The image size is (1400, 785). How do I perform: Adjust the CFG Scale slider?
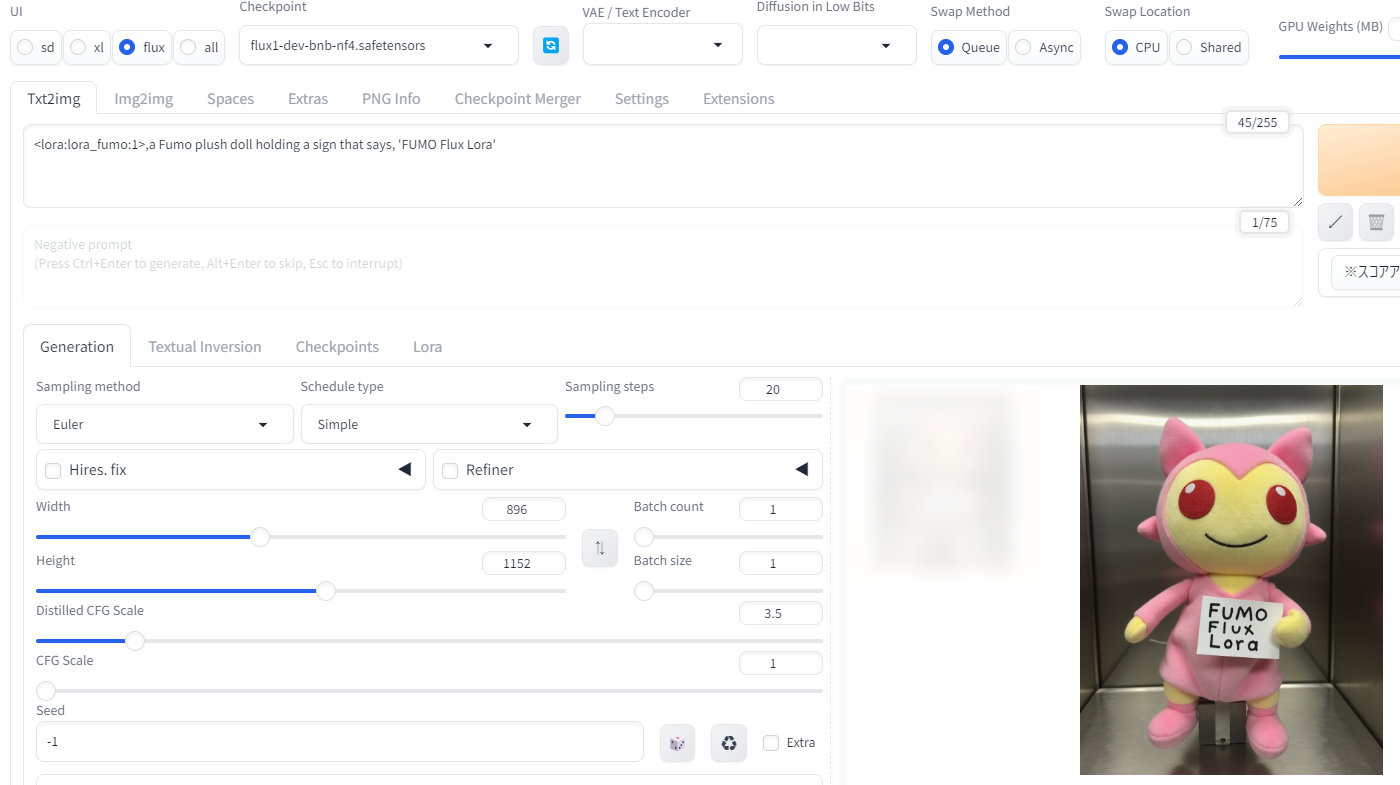(x=429, y=691)
